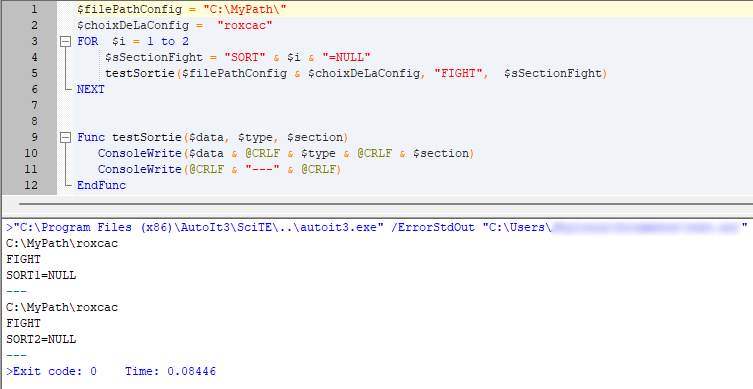
Task: Collapse the FOR loop fold marker
Action: click(x=65, y=42)
